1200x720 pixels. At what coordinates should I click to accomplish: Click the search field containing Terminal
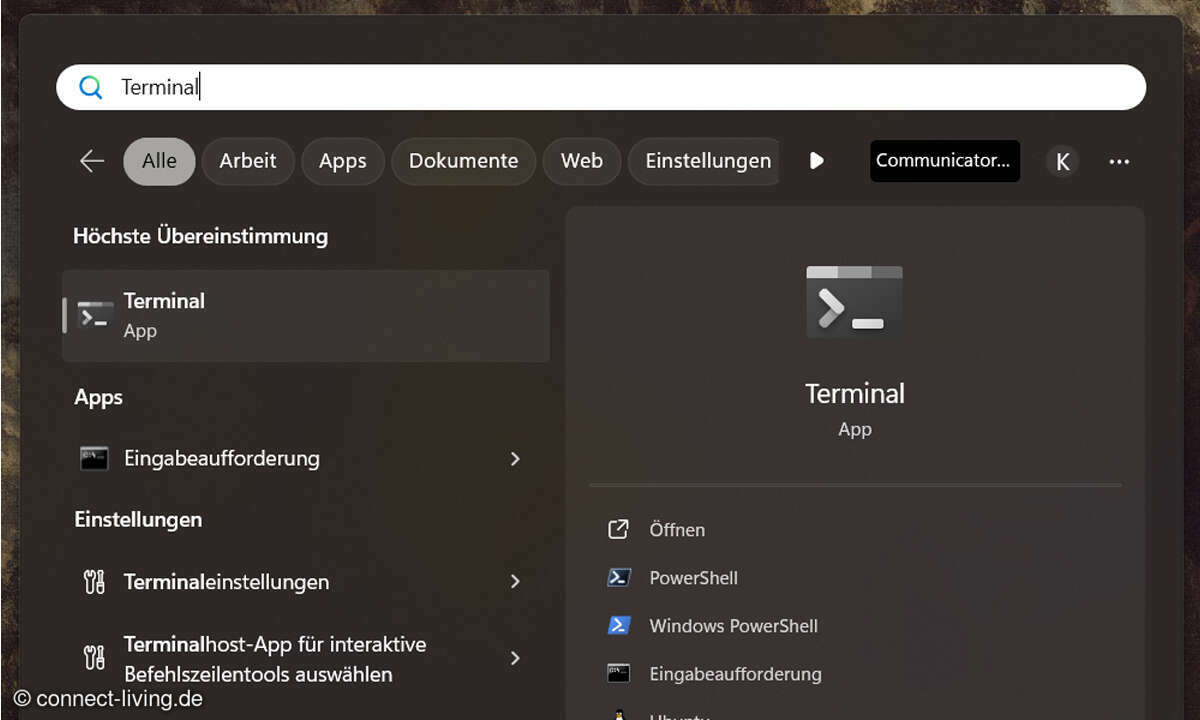pyautogui.click(x=601, y=87)
